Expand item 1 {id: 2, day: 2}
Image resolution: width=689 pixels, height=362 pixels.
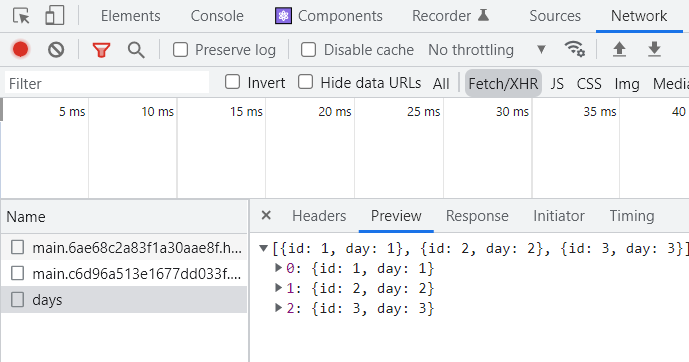[278, 287]
